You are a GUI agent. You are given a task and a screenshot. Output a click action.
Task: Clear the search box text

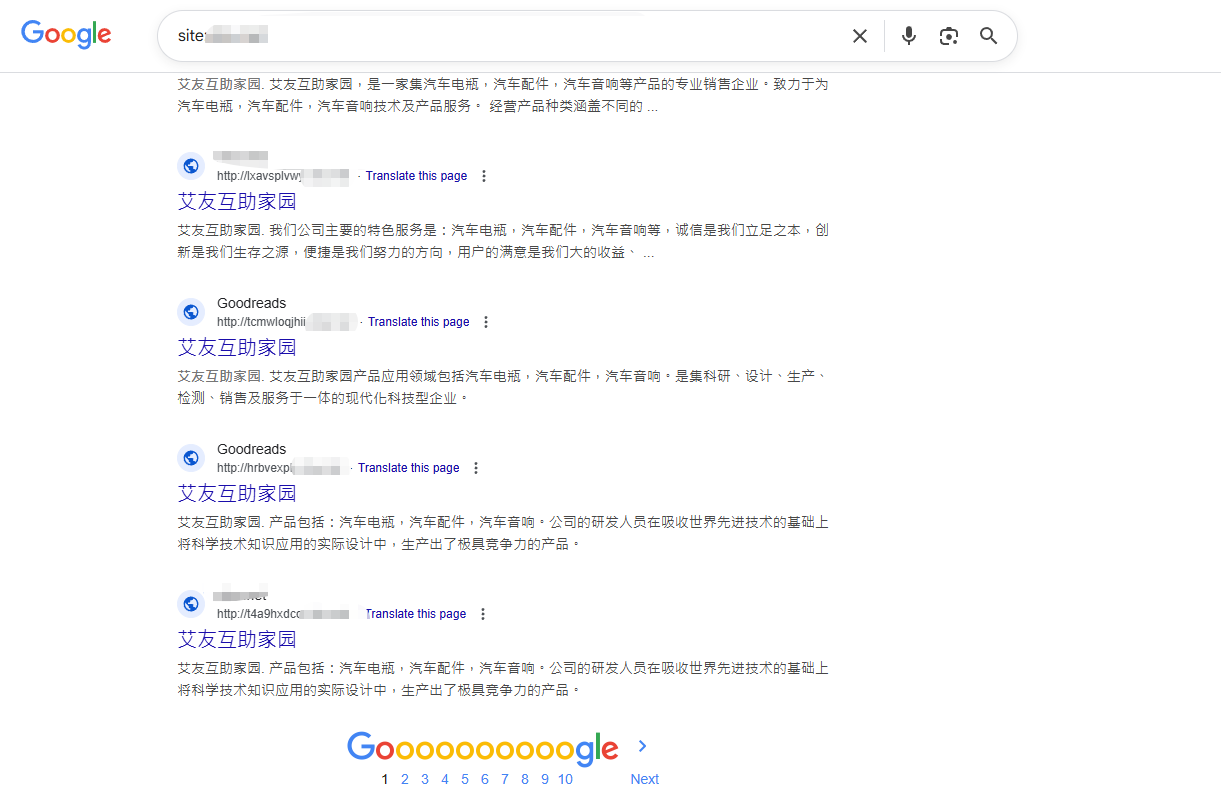tap(859, 36)
